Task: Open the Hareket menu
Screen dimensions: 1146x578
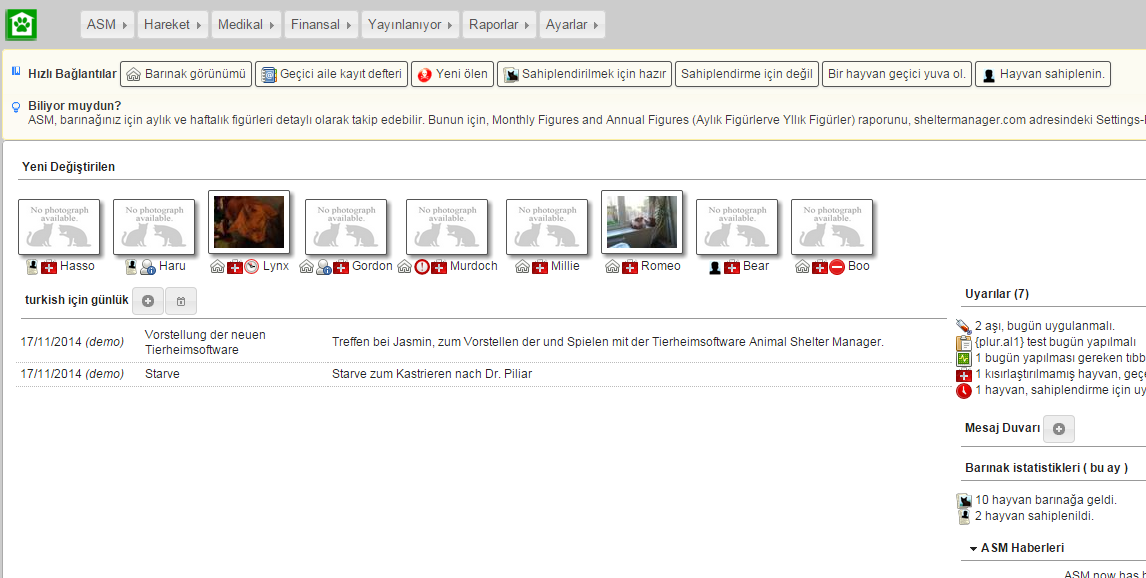Action: pyautogui.click(x=172, y=25)
